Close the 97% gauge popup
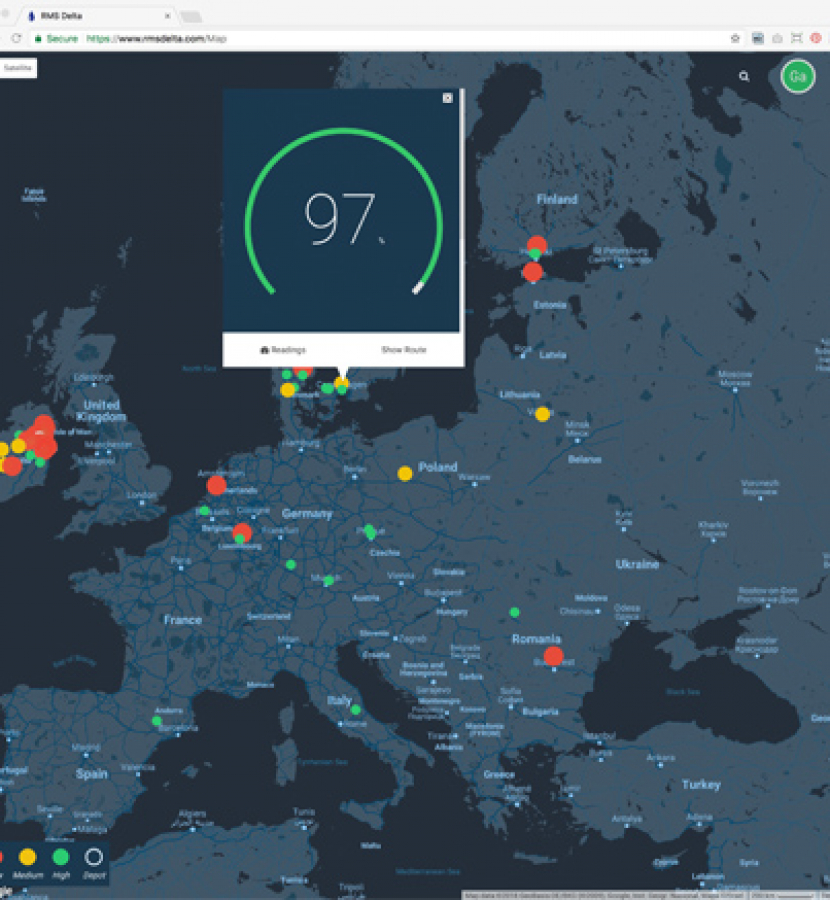Image resolution: width=830 pixels, height=900 pixels. [448, 98]
